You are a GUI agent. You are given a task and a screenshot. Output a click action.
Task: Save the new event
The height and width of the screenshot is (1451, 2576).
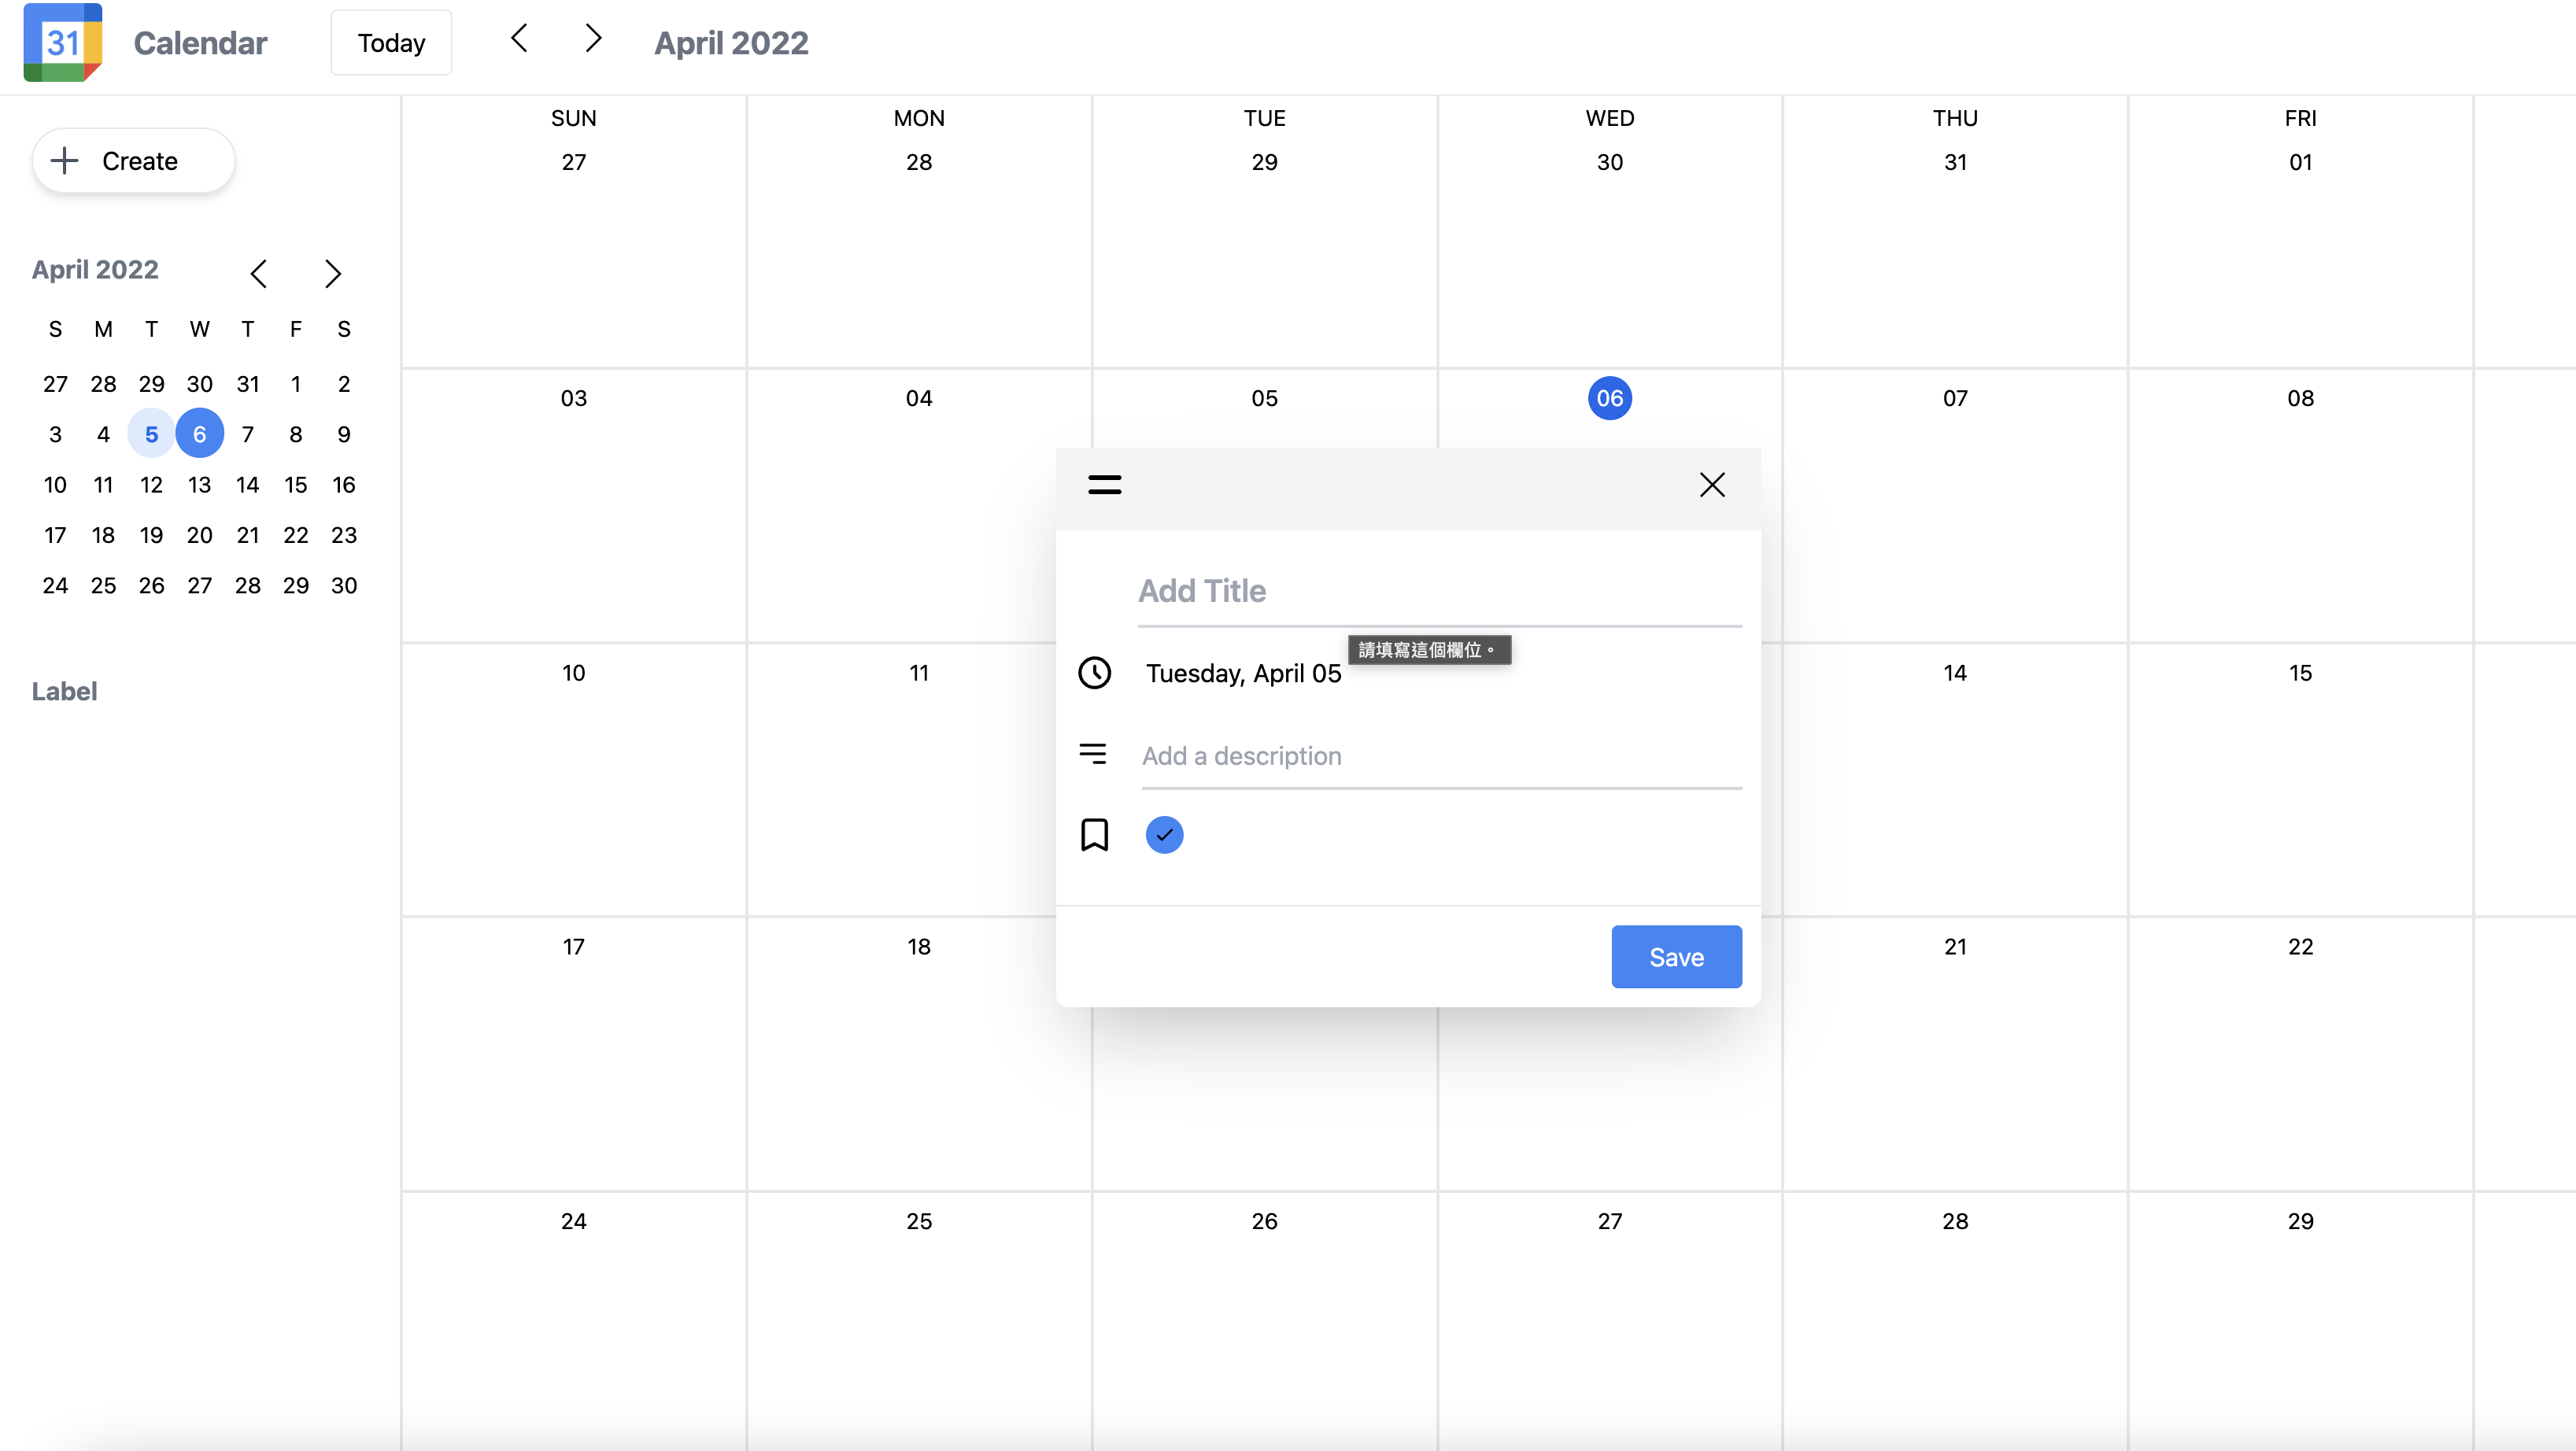click(1676, 957)
